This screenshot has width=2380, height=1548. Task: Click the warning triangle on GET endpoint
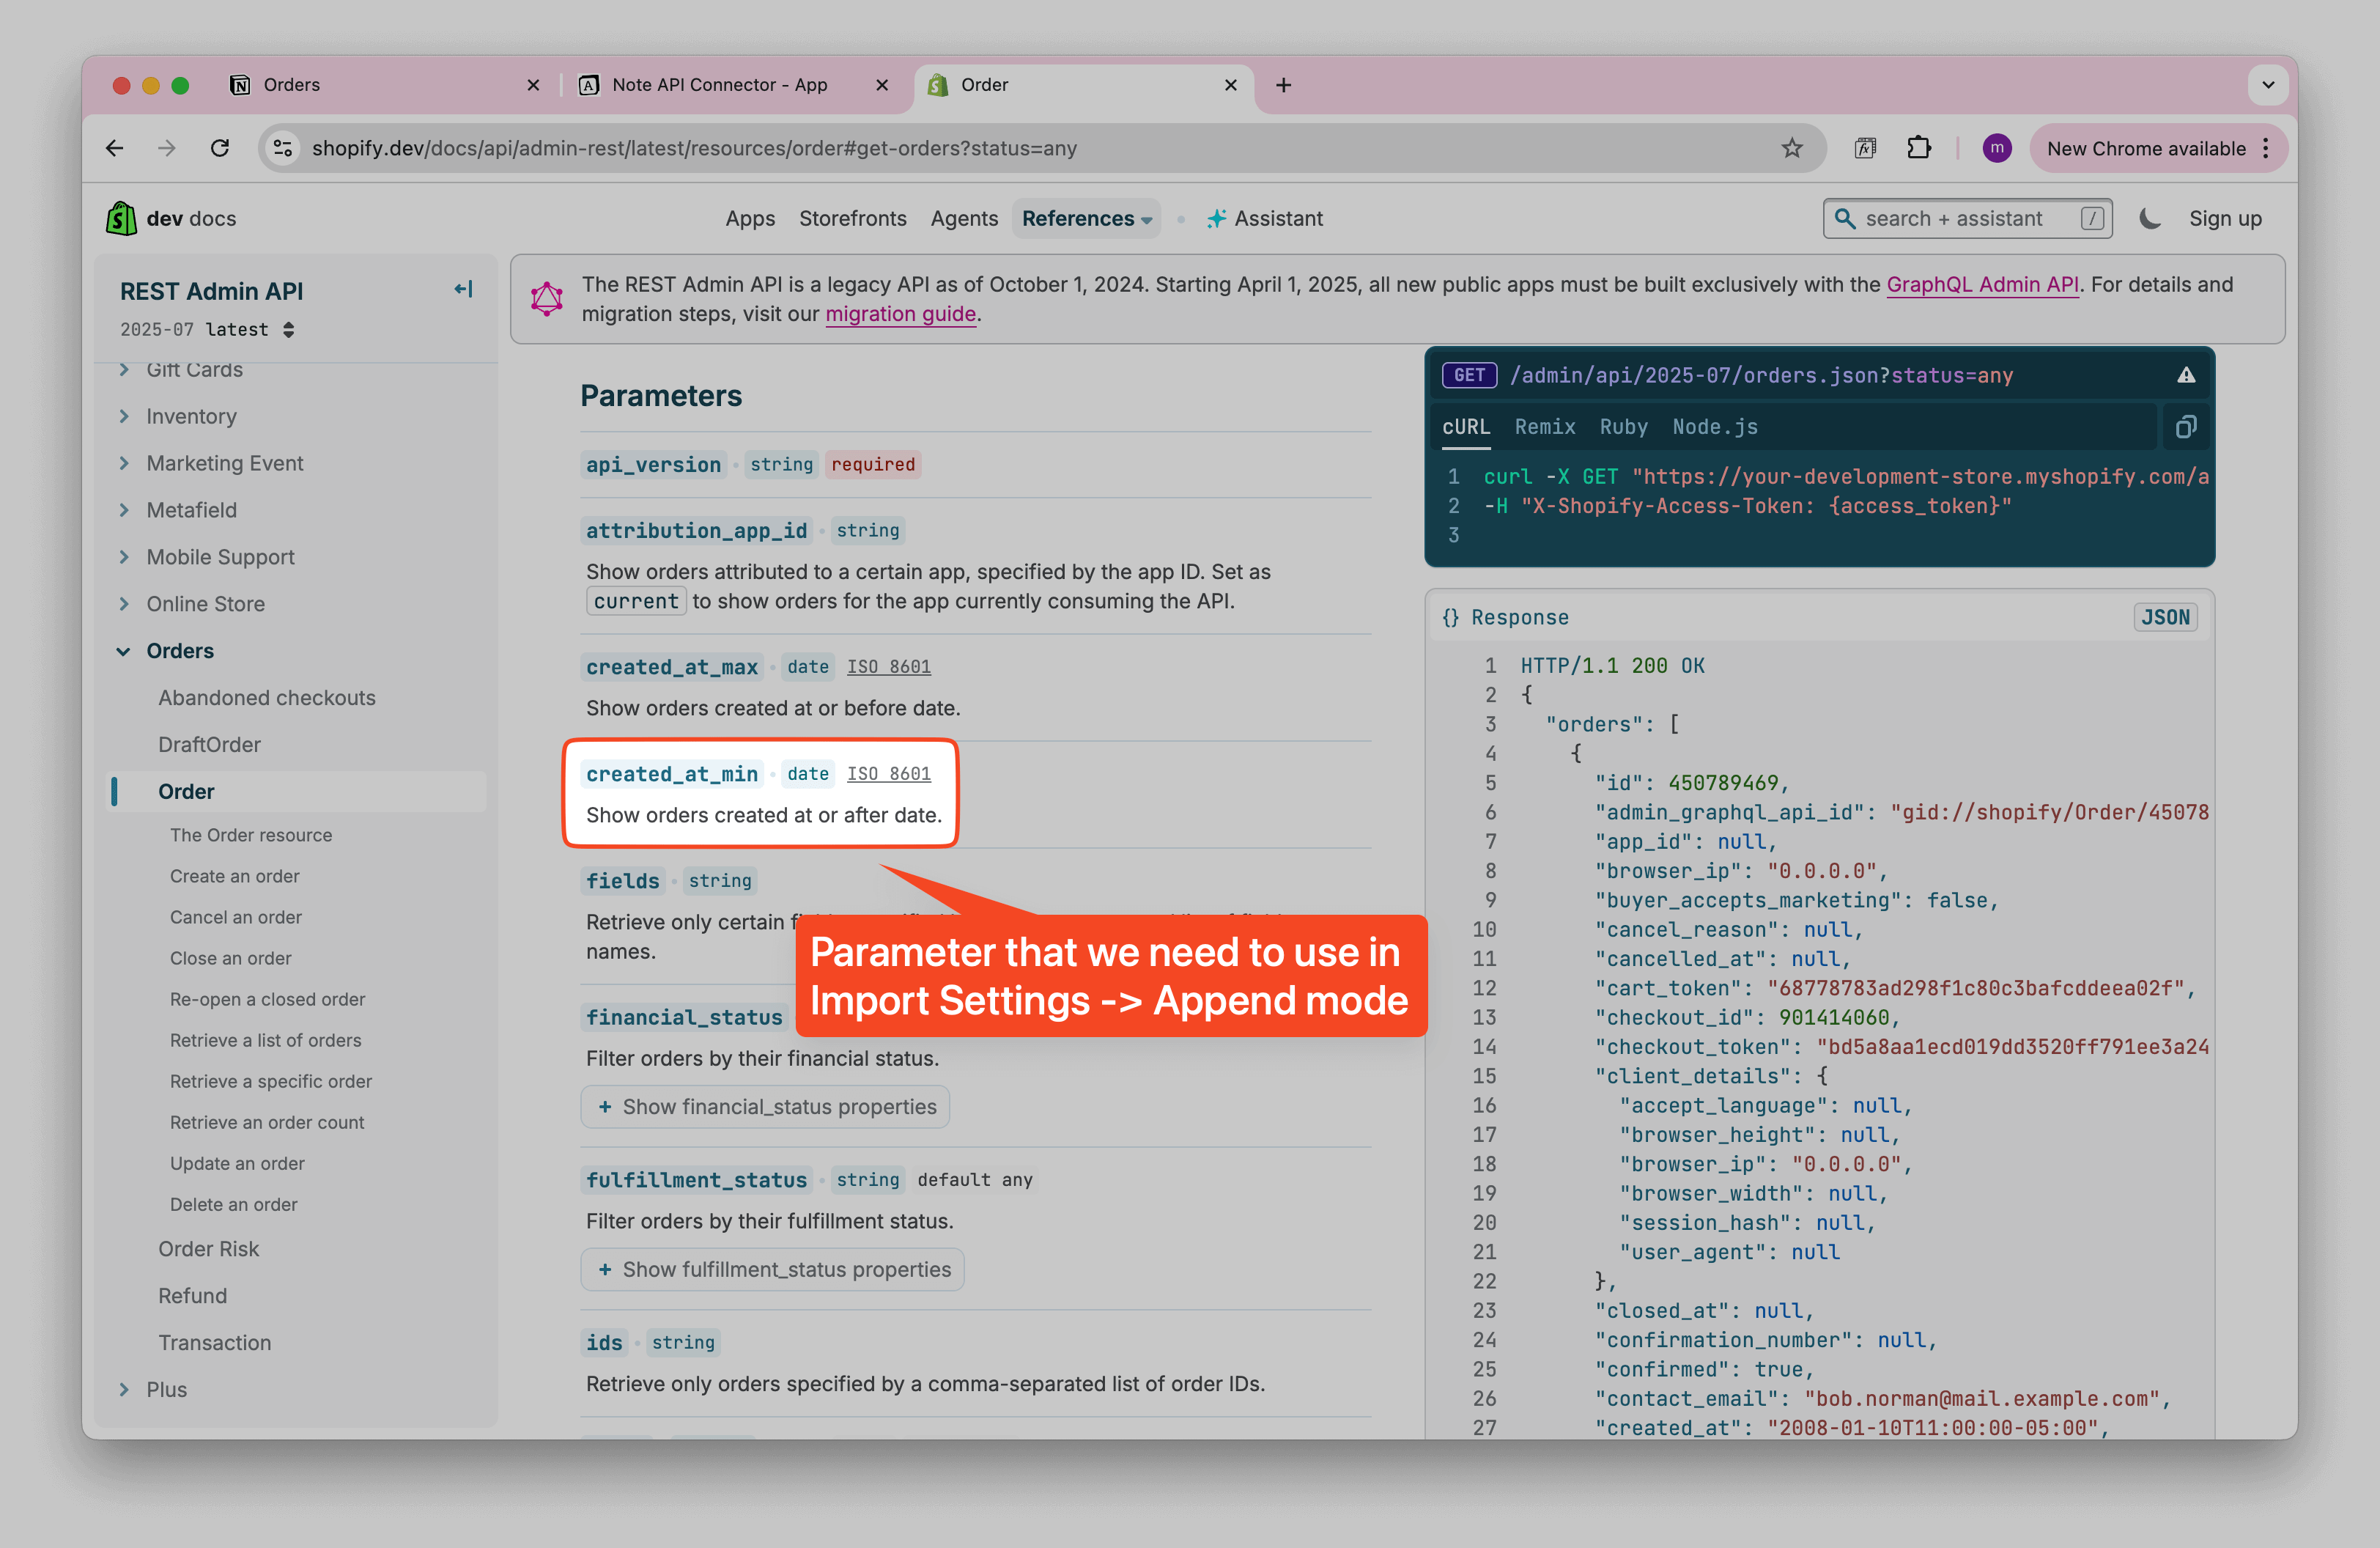pyautogui.click(x=2186, y=375)
